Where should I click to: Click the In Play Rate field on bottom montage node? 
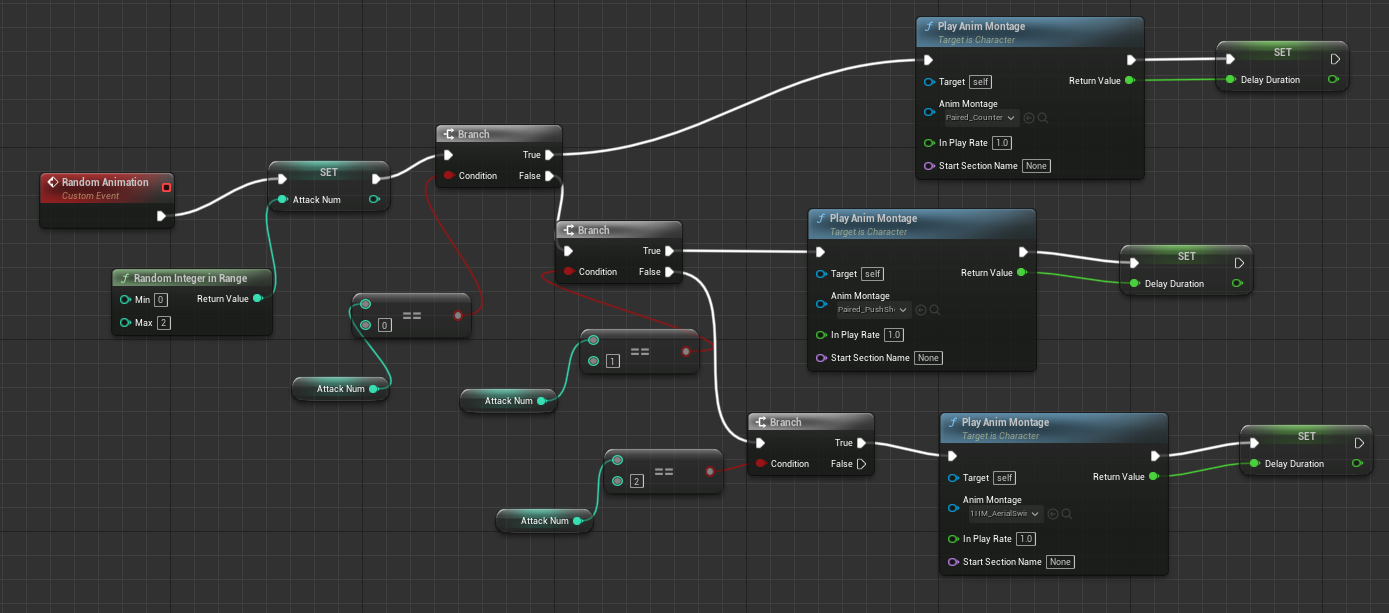(1026, 539)
